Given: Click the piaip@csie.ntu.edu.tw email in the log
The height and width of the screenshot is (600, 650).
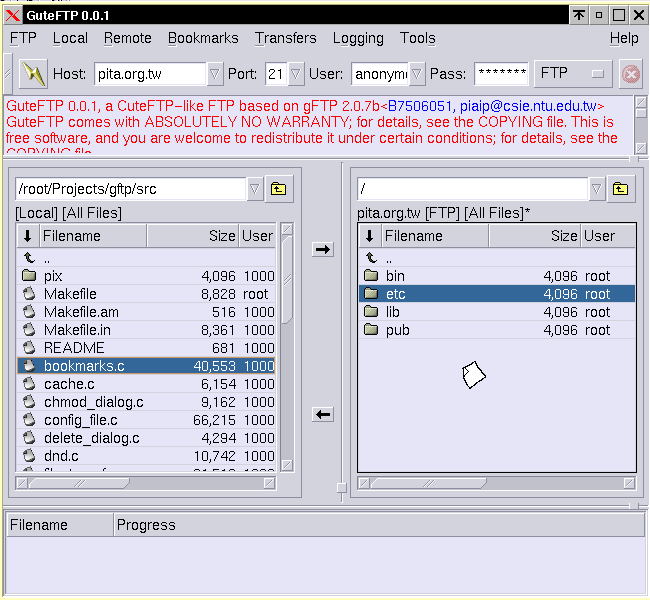Looking at the screenshot, I should tap(529, 106).
